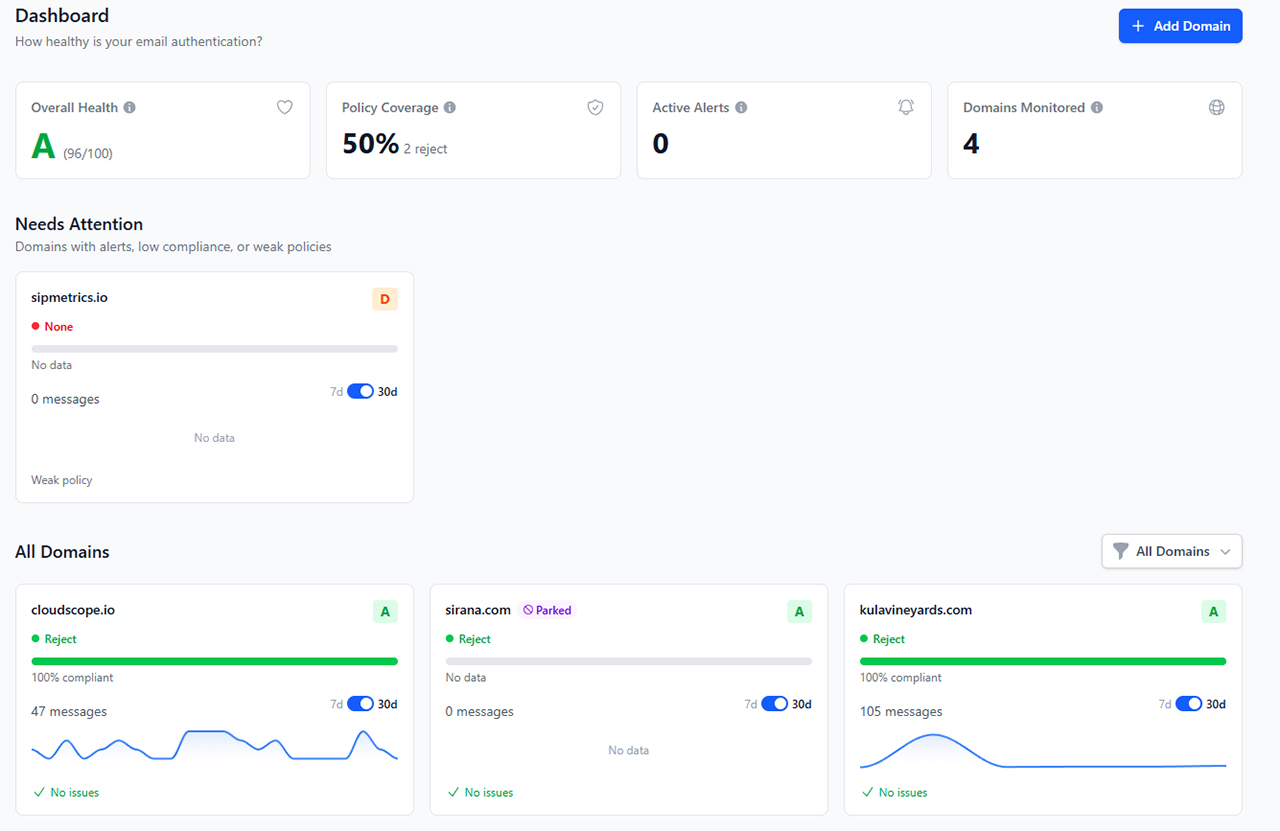Click the D grade badge on sipmetrics.io

(385, 299)
